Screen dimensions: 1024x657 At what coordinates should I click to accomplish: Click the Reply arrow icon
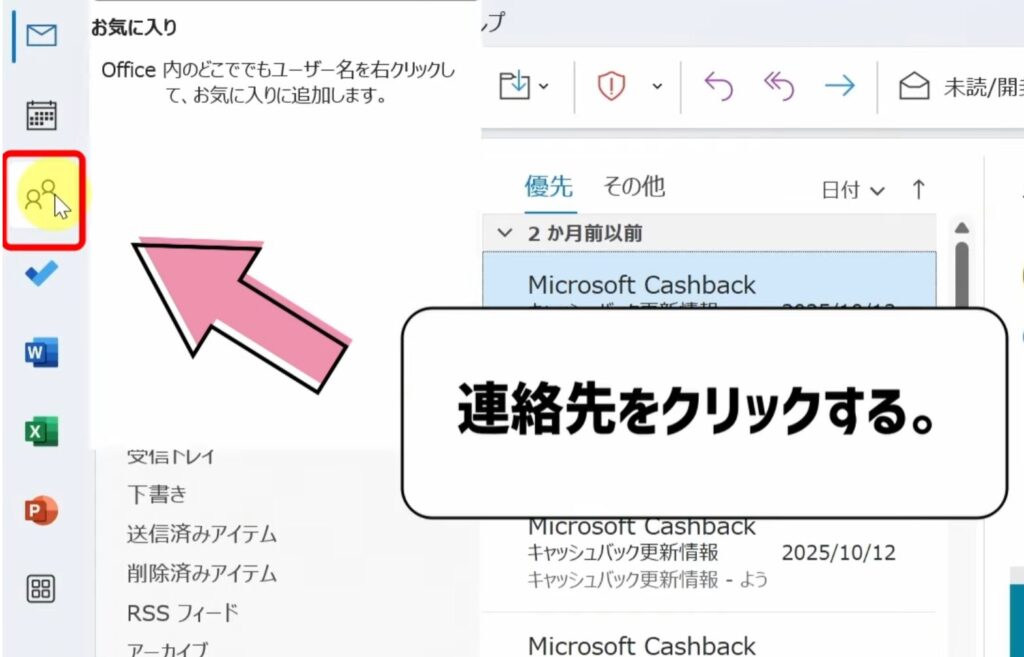(718, 86)
